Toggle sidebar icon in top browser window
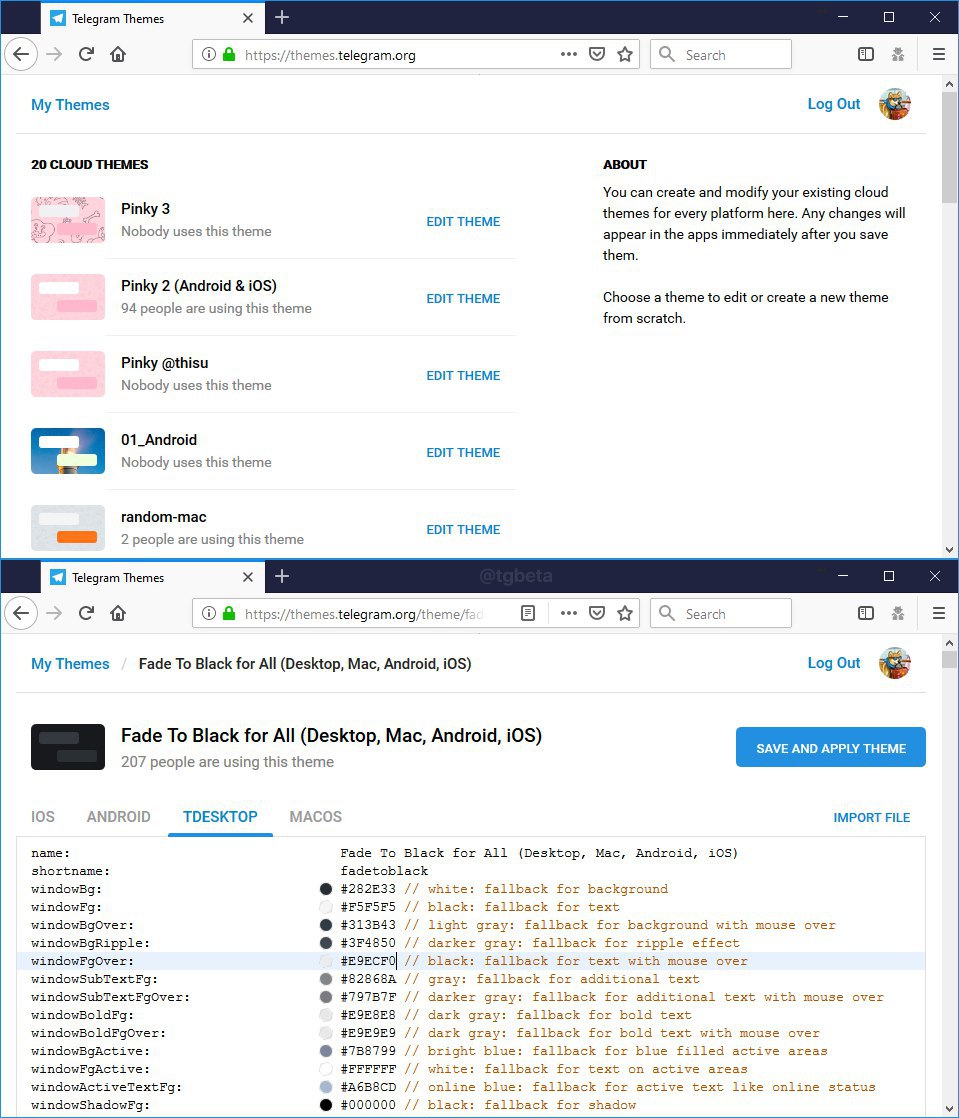The width and height of the screenshot is (959, 1118). click(x=866, y=54)
